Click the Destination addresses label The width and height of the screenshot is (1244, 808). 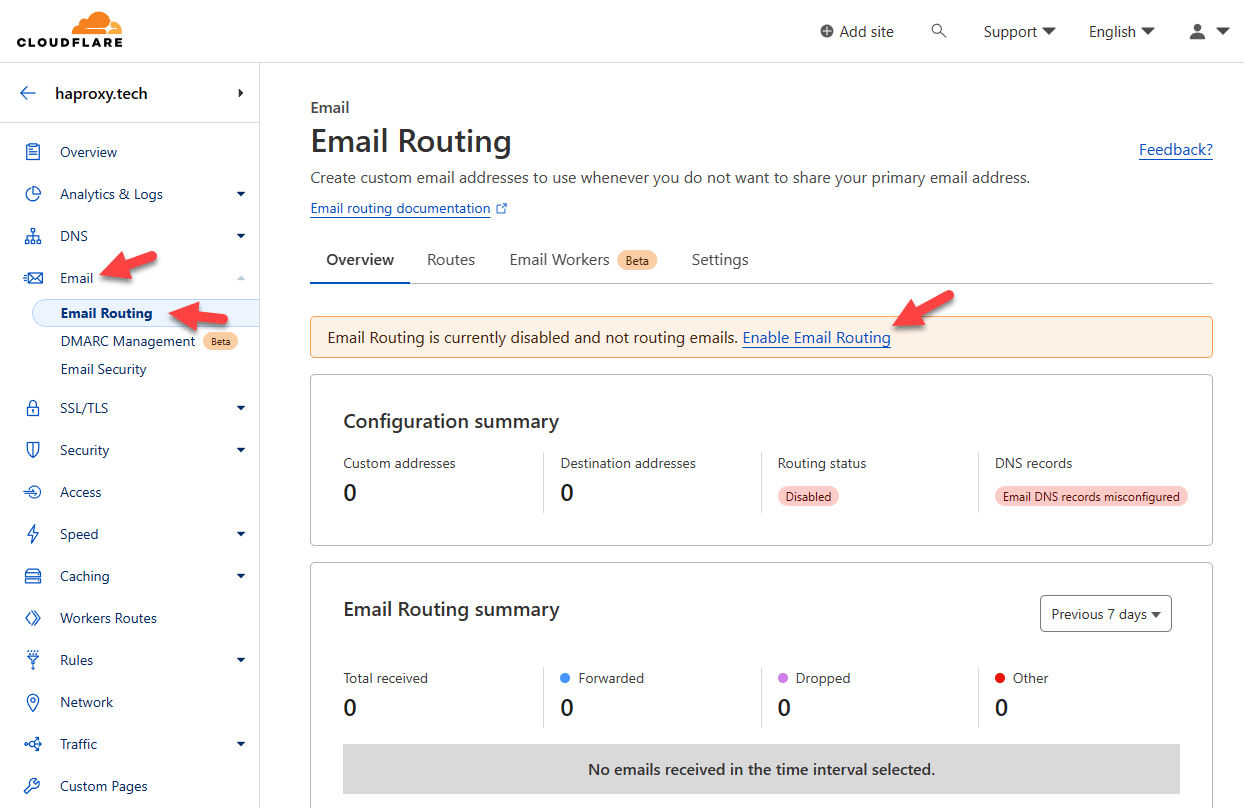pyautogui.click(x=628, y=463)
